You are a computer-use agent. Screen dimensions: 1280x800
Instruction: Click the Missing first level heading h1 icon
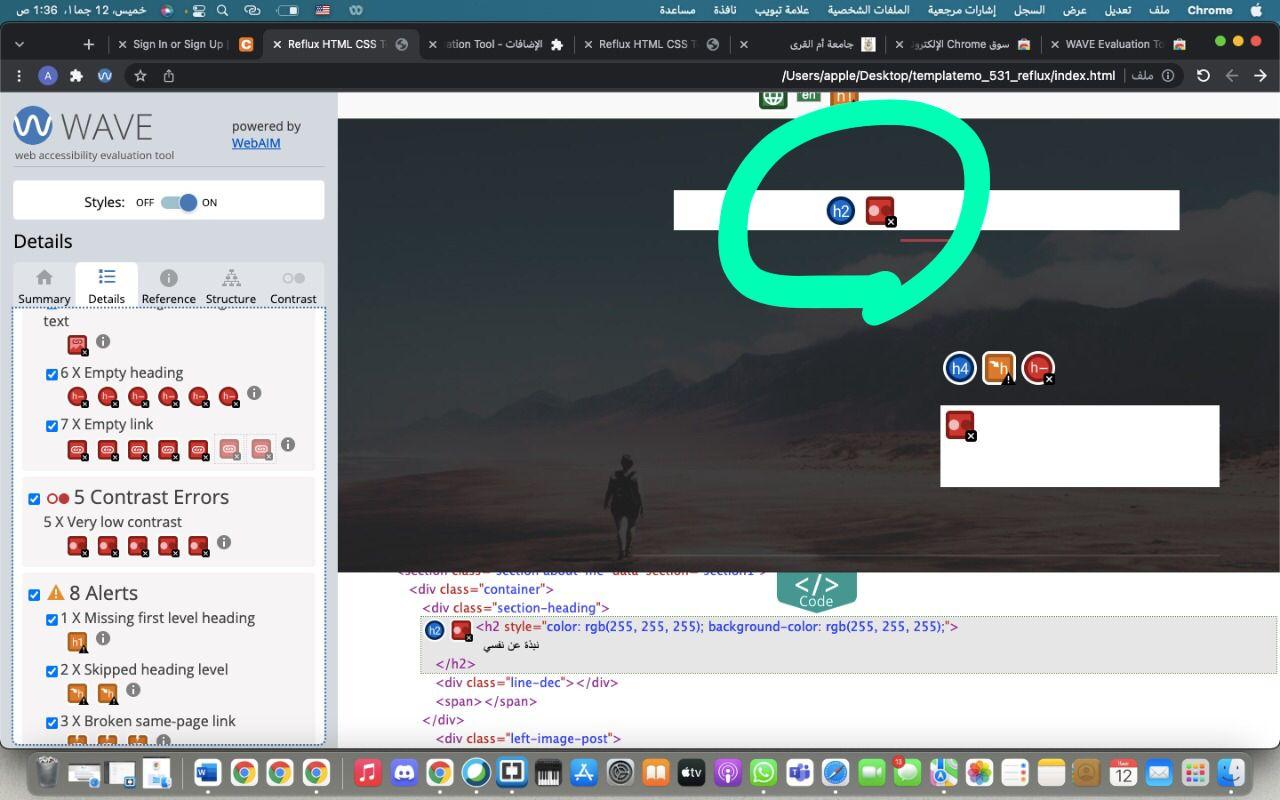[77, 641]
